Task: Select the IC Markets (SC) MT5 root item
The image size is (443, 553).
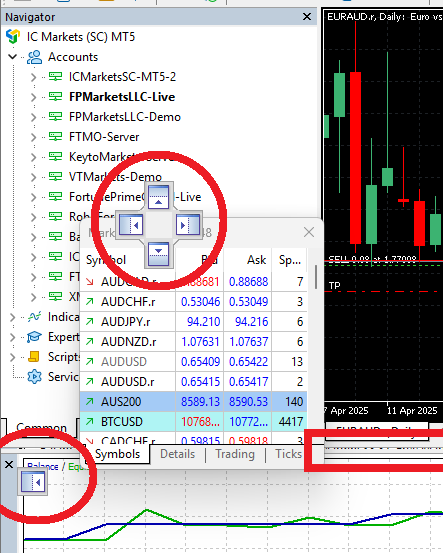Action: point(81,37)
